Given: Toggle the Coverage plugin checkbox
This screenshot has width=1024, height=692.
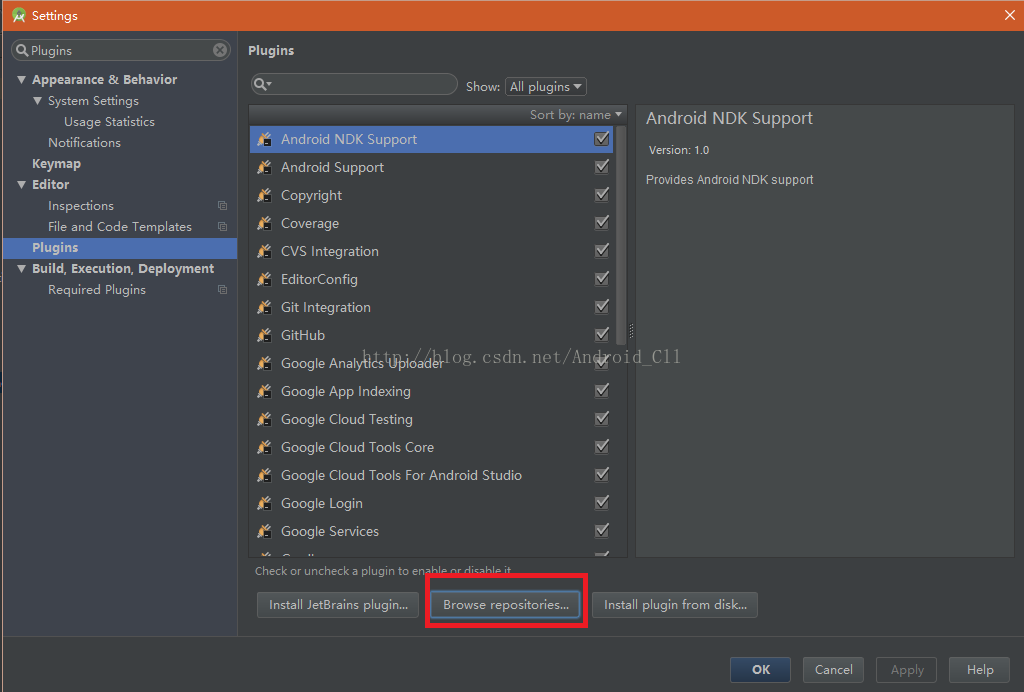Looking at the screenshot, I should click(x=601, y=223).
